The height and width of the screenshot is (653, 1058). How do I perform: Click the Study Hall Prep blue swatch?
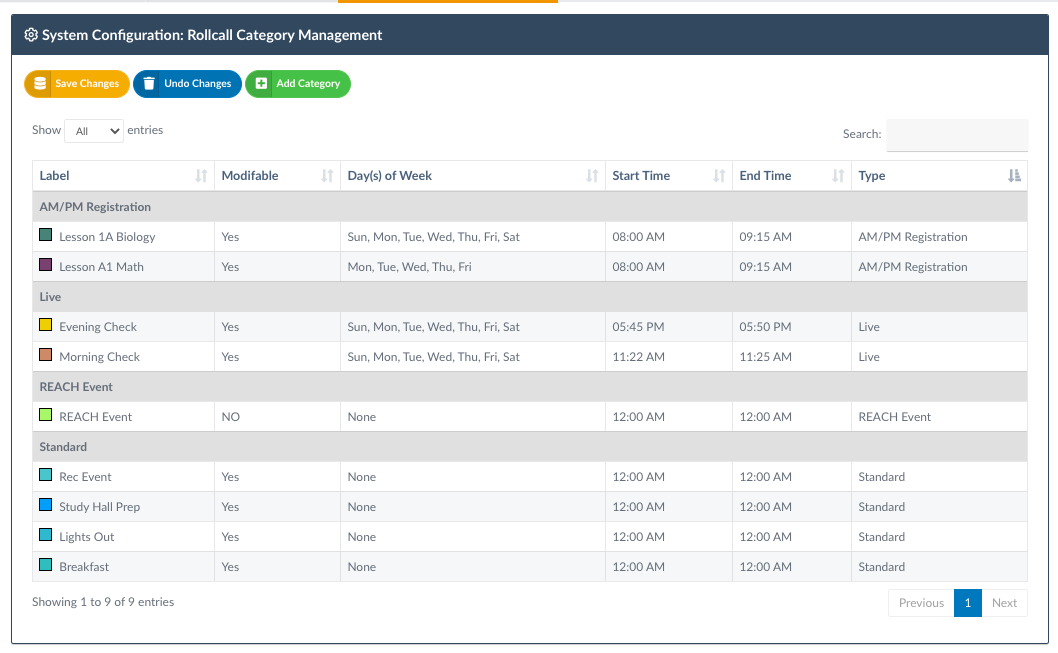click(x=46, y=505)
